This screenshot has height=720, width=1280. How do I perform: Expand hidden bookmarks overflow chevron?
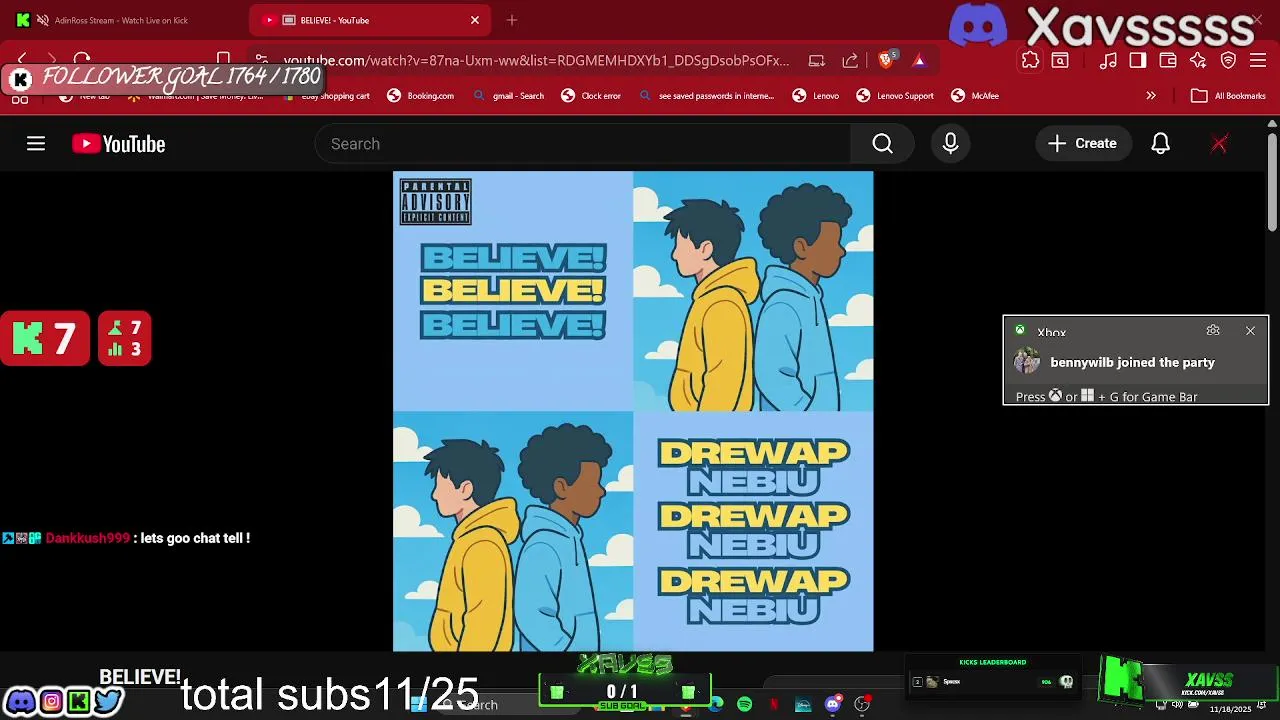(x=1151, y=96)
